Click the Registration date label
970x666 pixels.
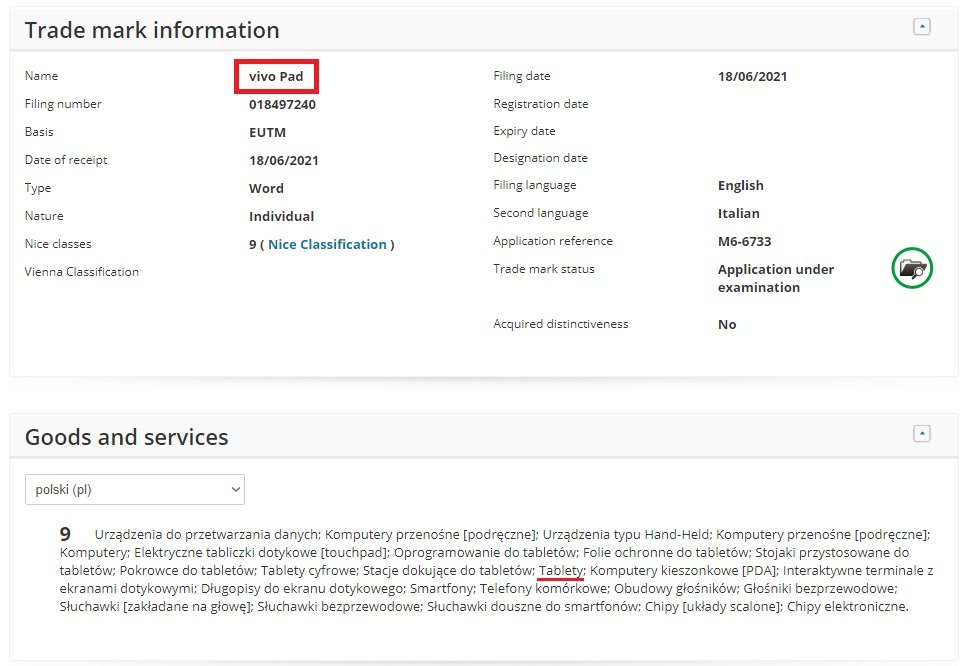[541, 104]
